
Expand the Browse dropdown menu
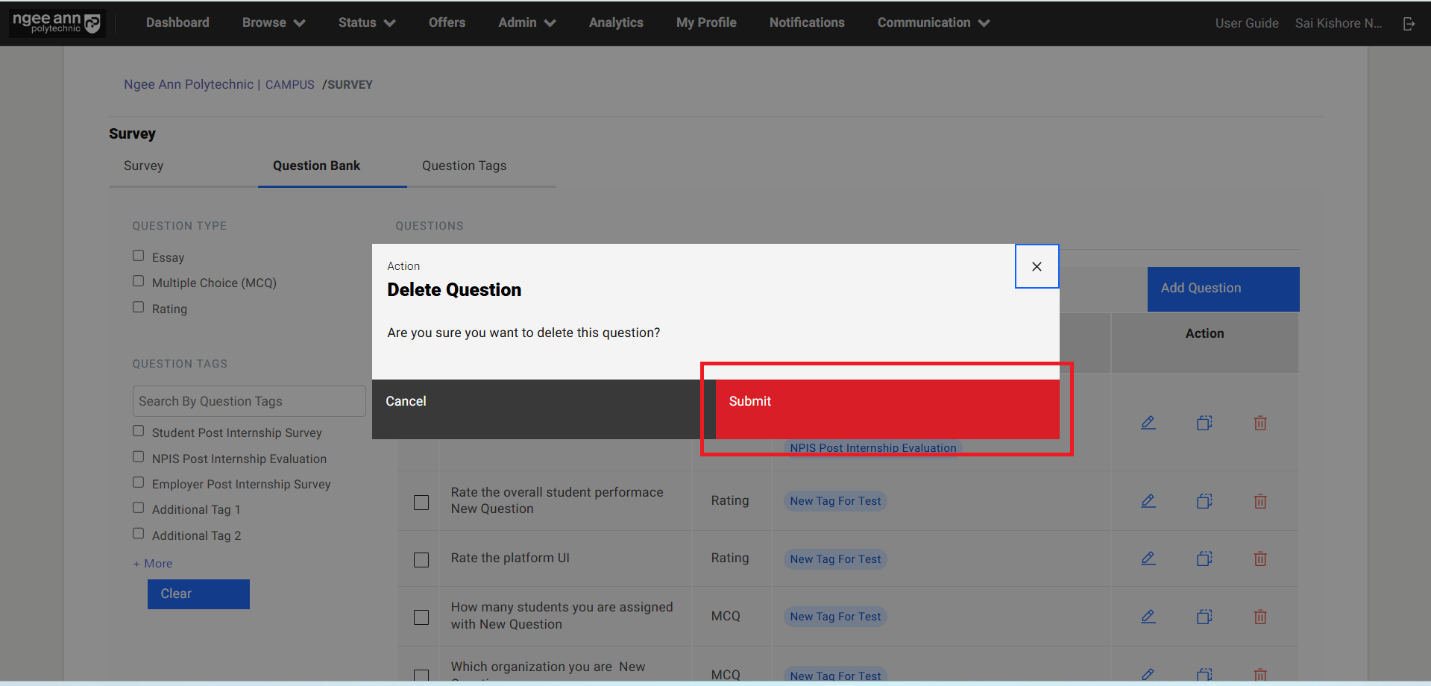(x=273, y=23)
